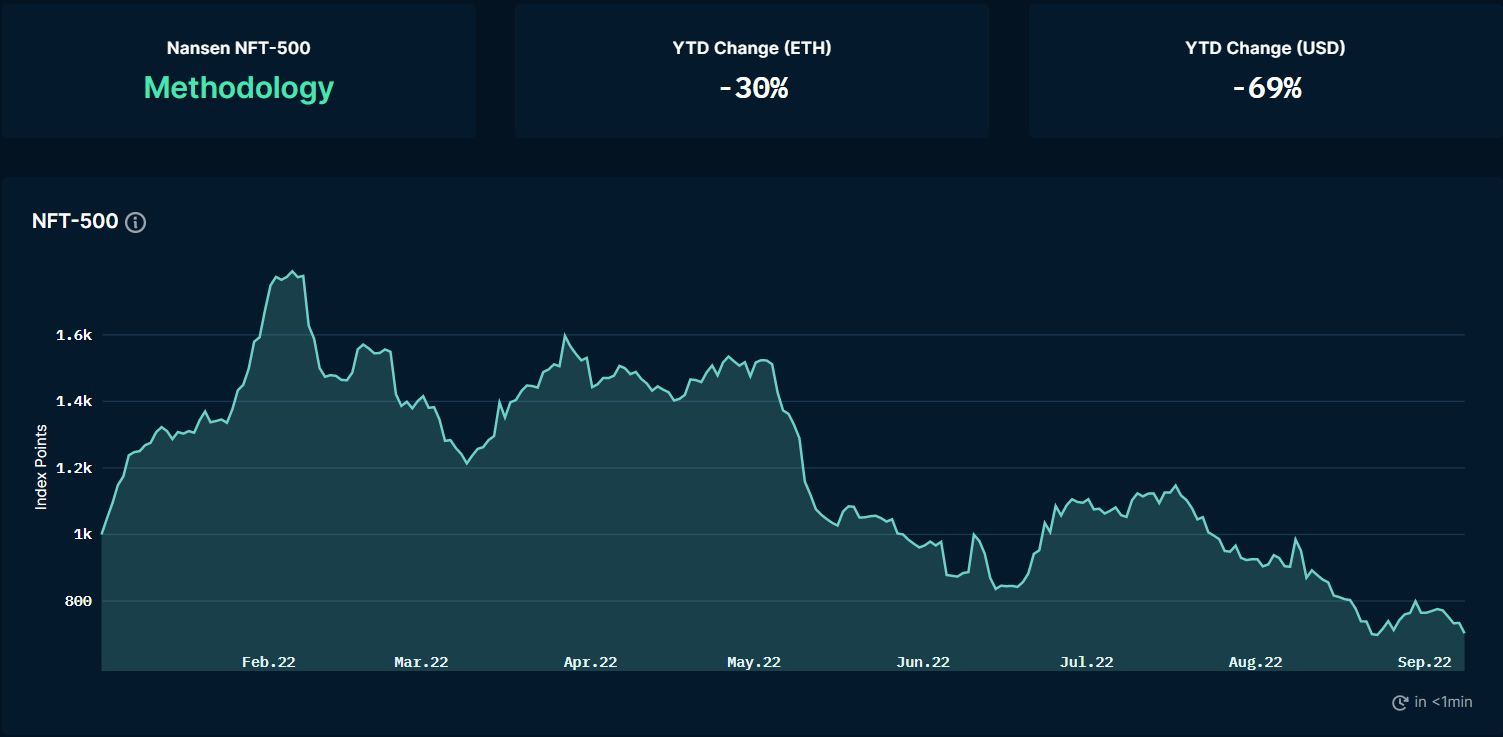Click the refresh clock icon

coord(1400,702)
